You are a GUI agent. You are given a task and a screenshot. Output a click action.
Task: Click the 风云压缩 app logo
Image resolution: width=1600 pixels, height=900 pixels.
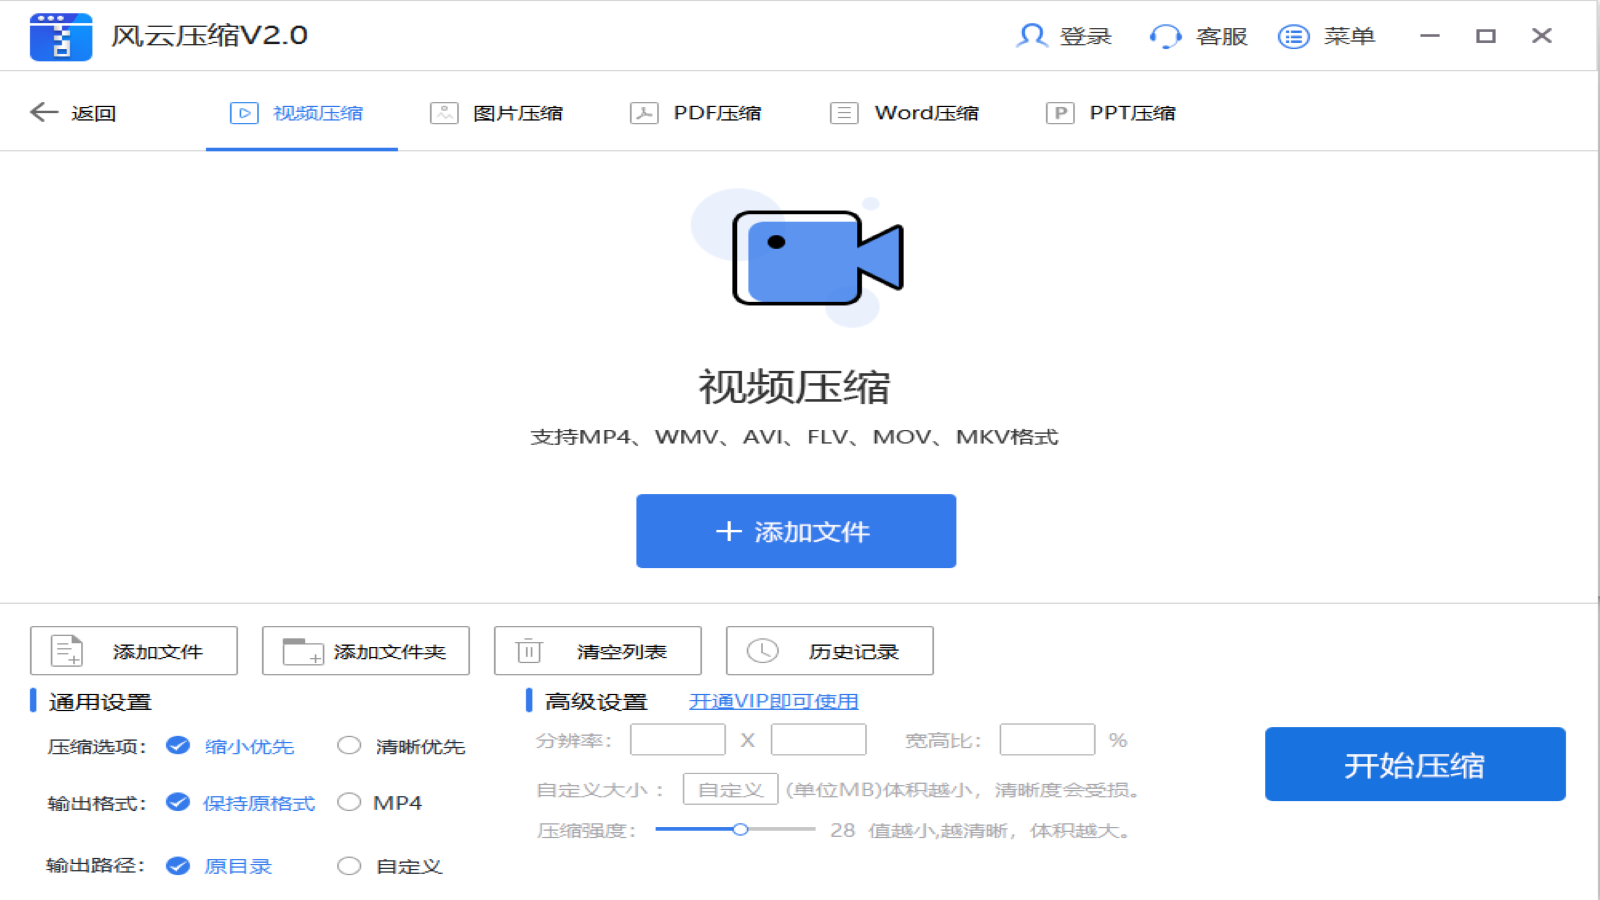click(60, 36)
